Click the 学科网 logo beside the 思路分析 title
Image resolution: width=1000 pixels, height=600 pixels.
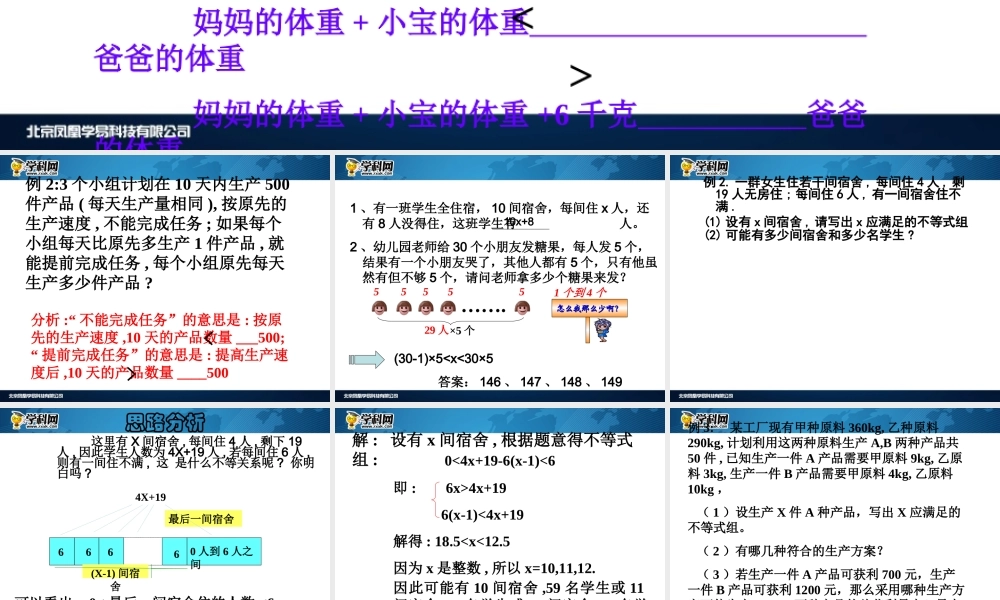[35, 420]
